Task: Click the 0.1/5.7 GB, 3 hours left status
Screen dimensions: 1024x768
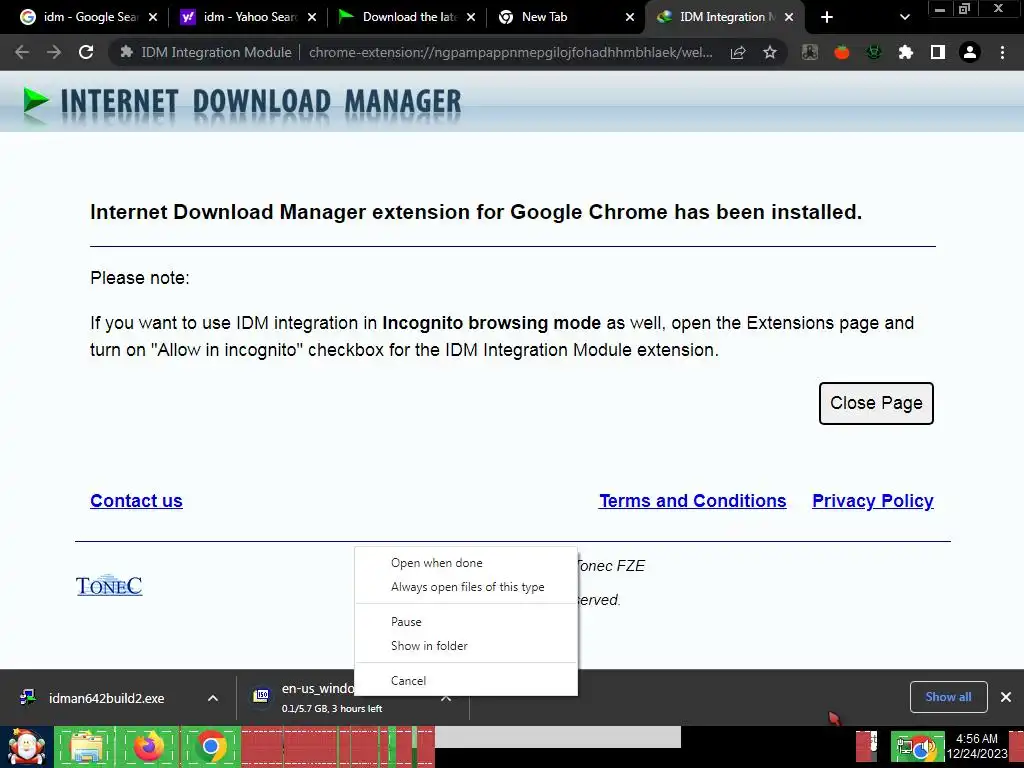Action: click(x=332, y=709)
